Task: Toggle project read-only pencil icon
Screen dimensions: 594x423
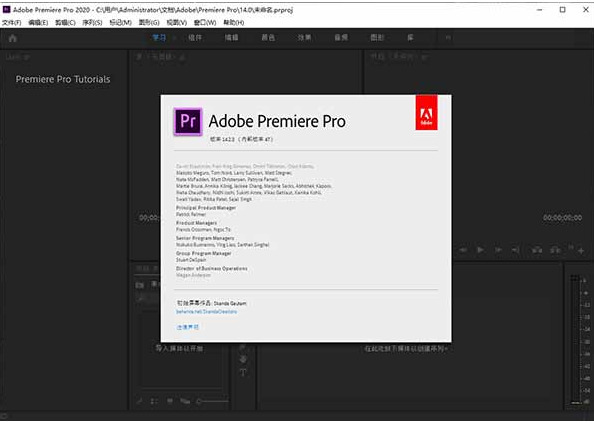Action: pos(139,401)
